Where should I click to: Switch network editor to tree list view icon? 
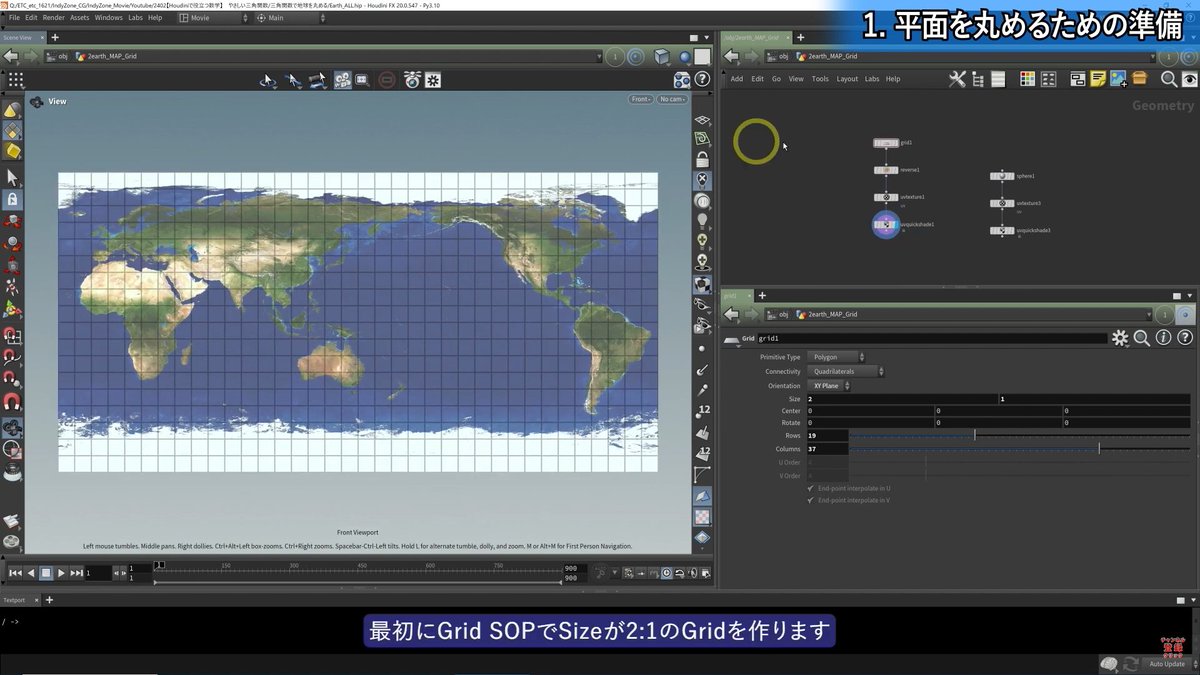[x=977, y=79]
